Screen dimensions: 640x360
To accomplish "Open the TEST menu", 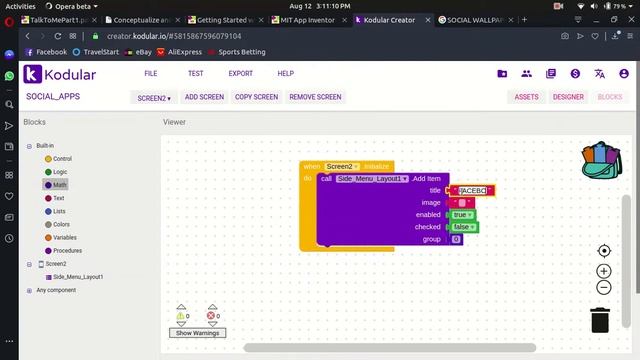I will pos(196,73).
